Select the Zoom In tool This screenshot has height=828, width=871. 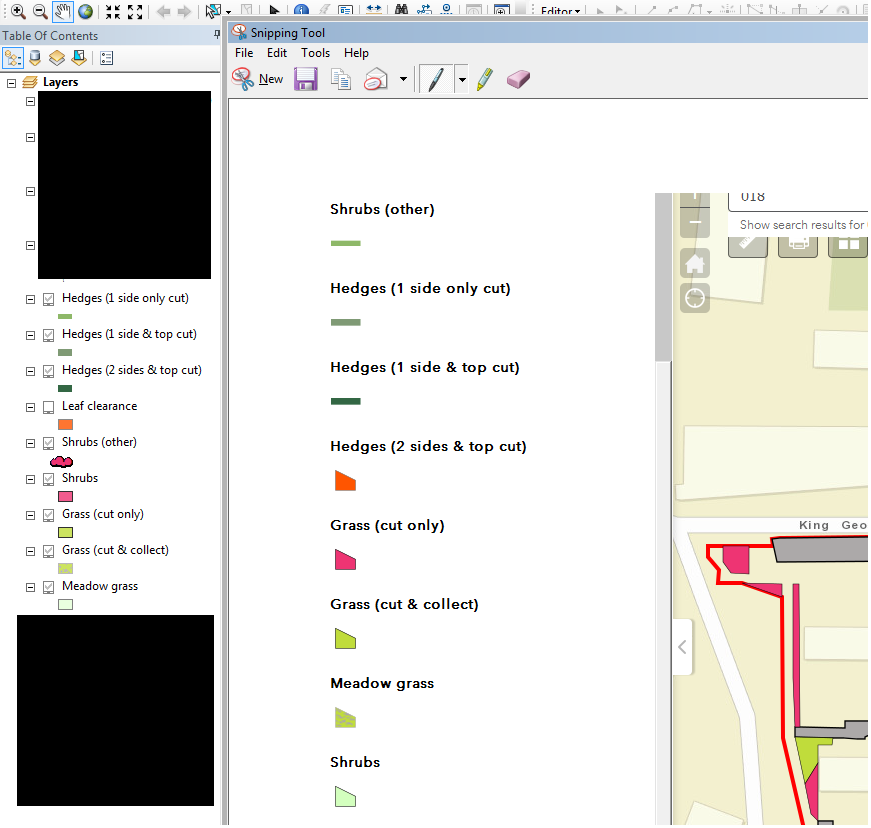coord(18,11)
